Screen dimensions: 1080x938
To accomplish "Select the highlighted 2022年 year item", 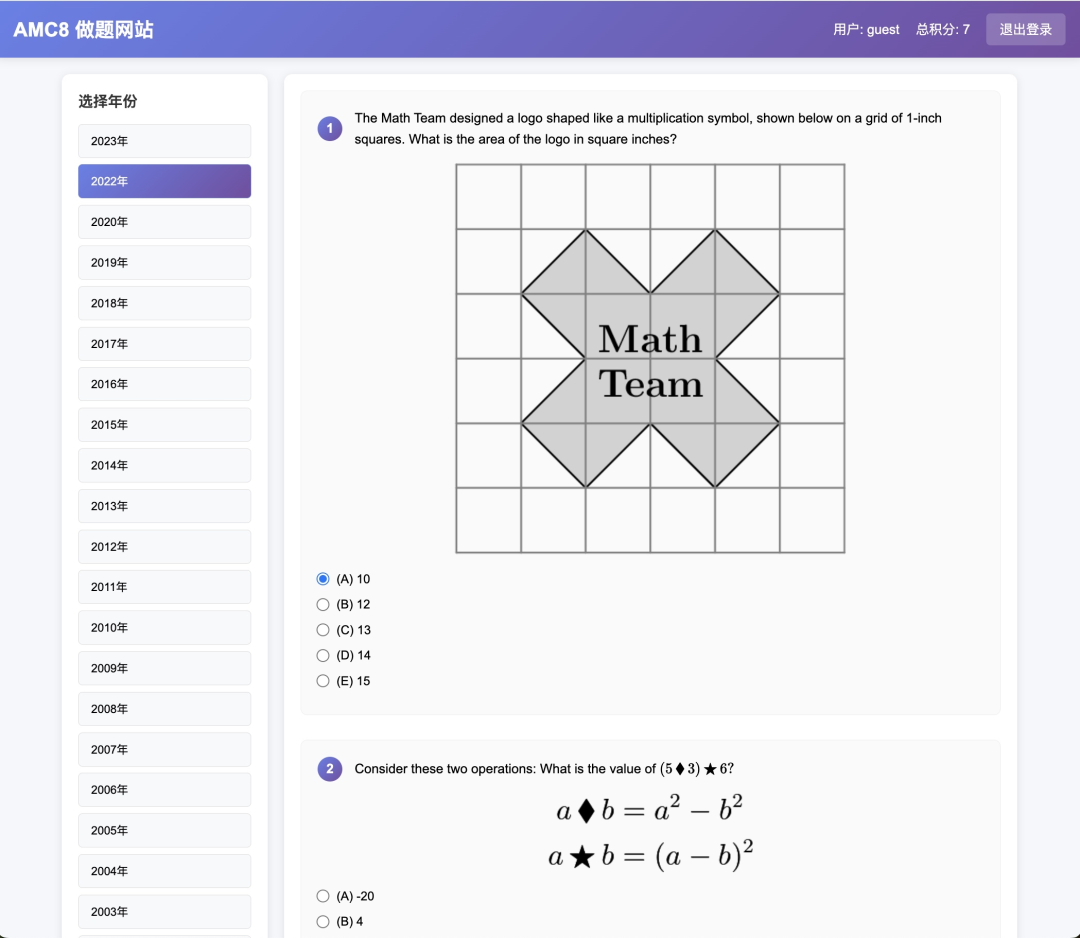I will click(x=164, y=181).
